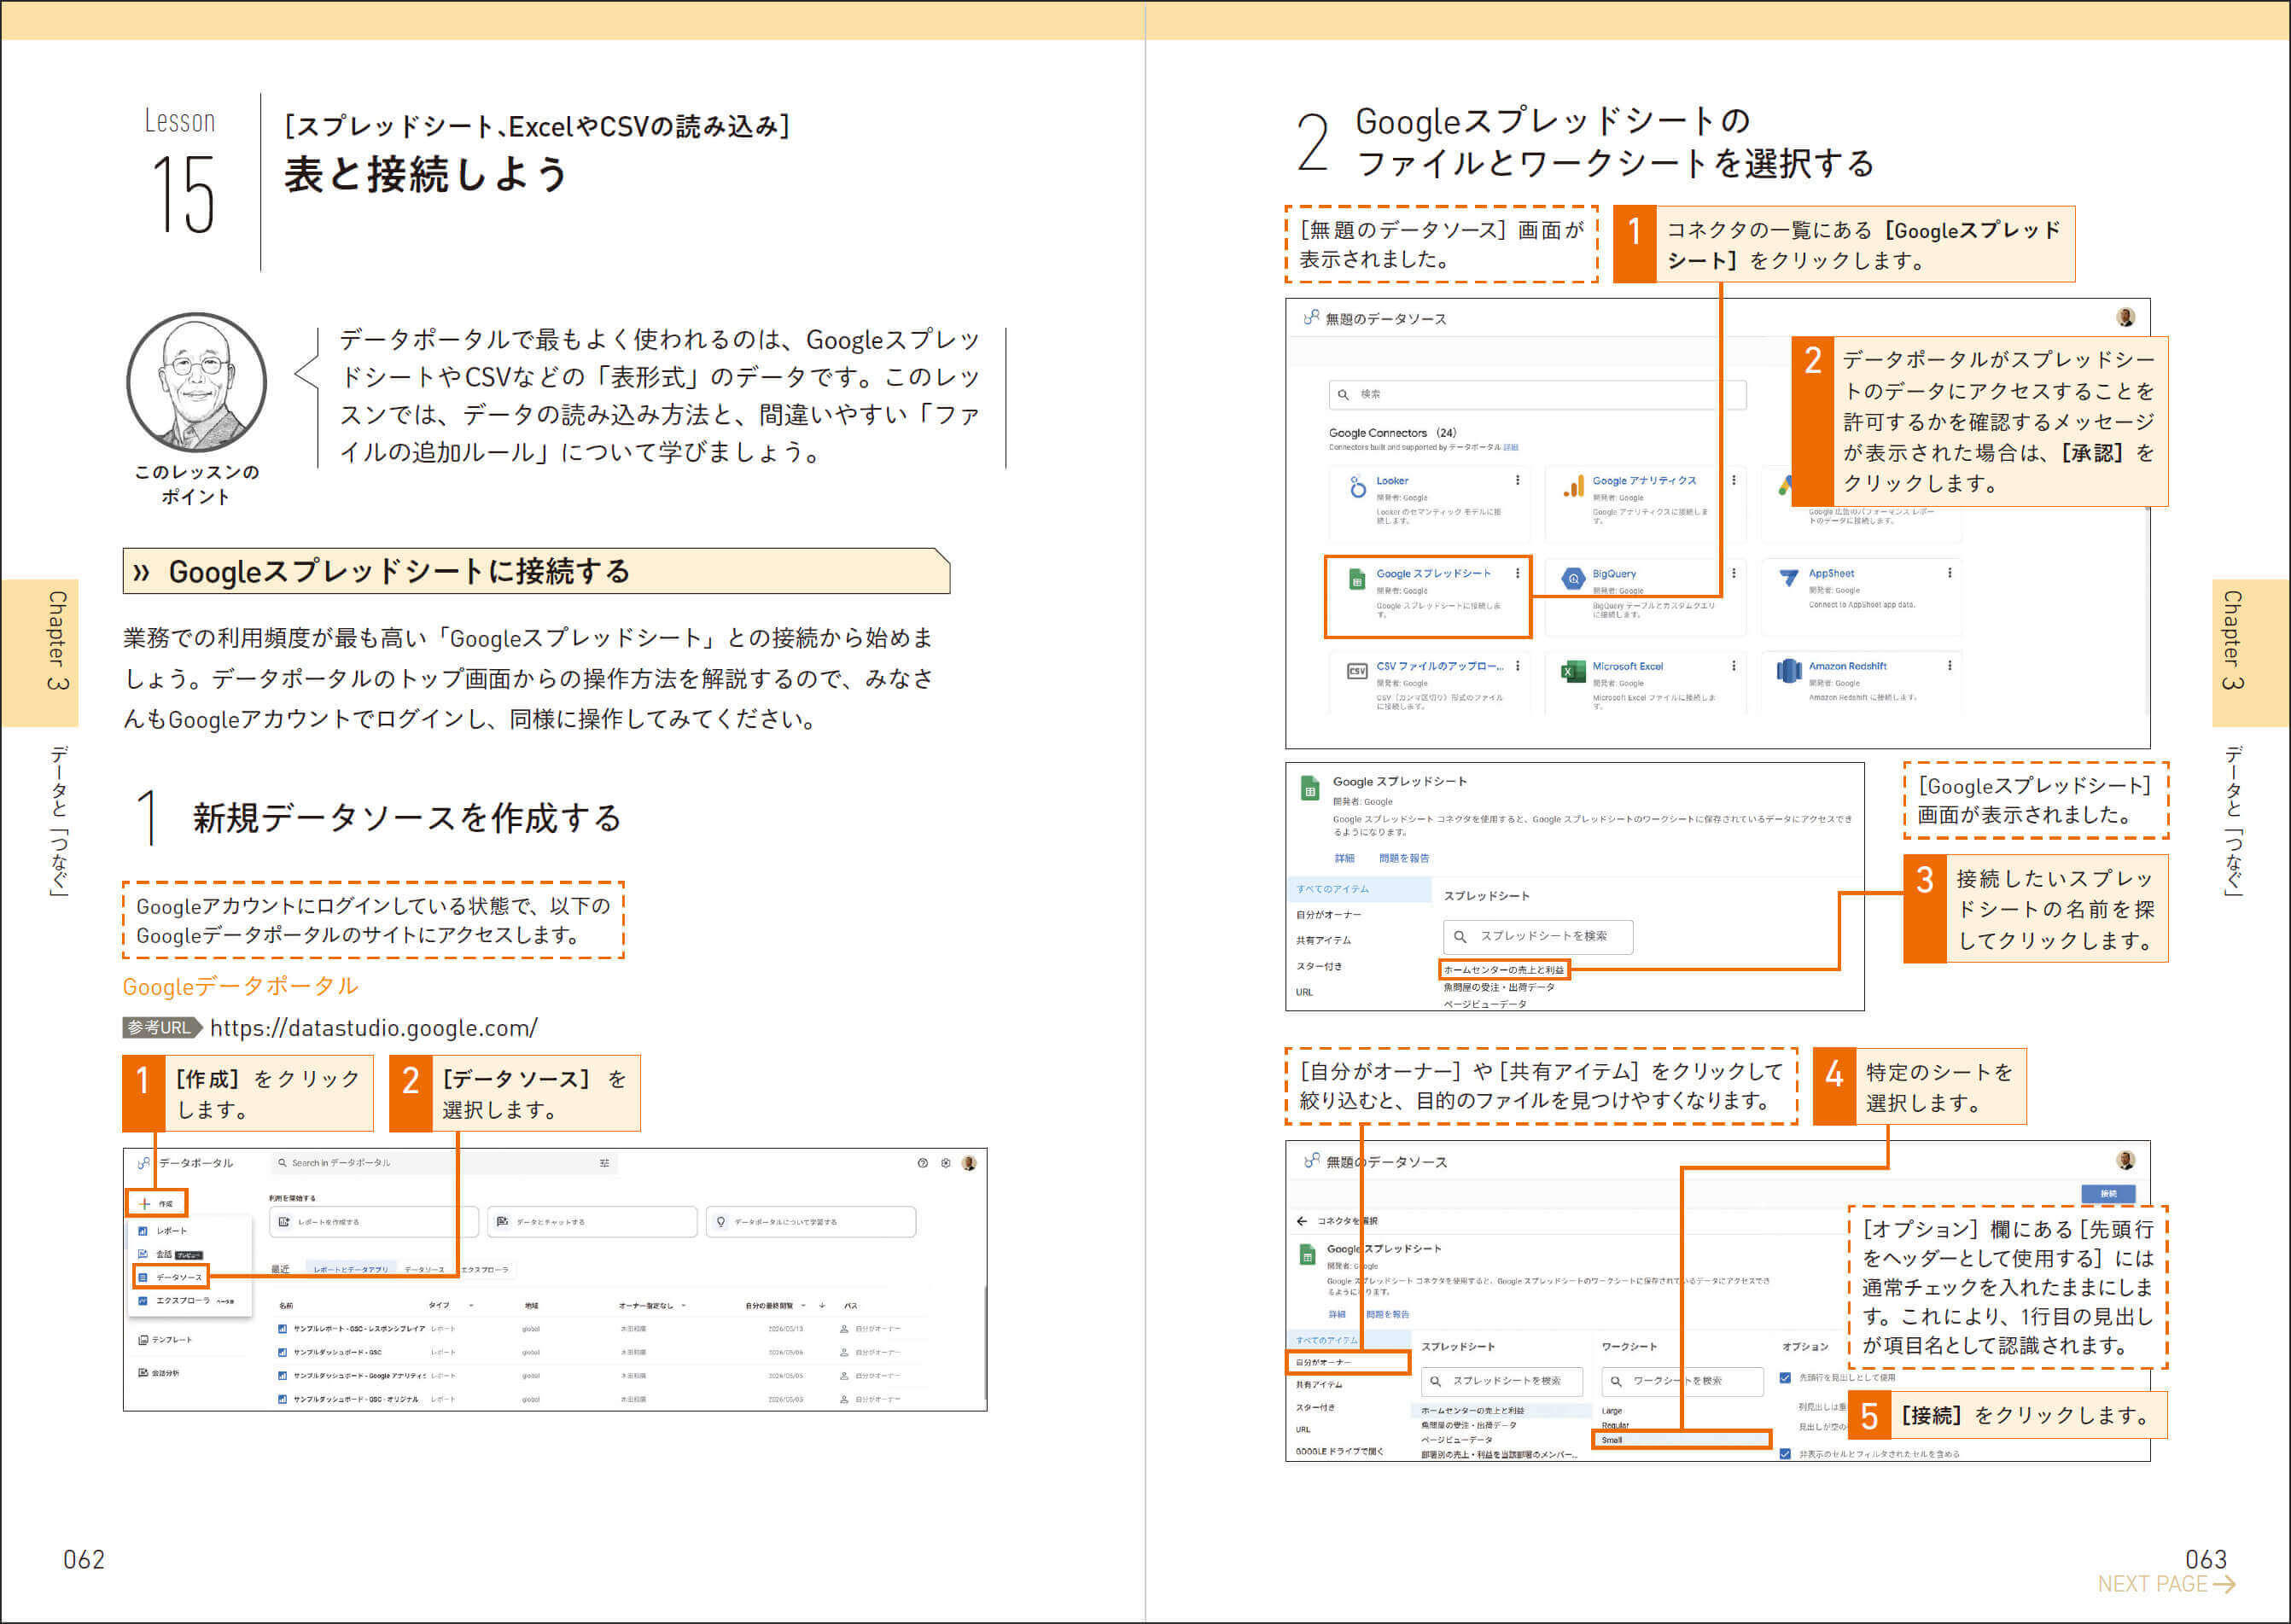Open Microsoft Excel connector more options menu
Screen dimensions: 2291x1624
point(1733,666)
